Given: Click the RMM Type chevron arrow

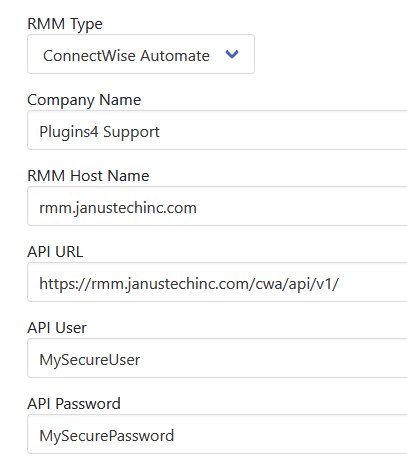Looking at the screenshot, I should 232,54.
